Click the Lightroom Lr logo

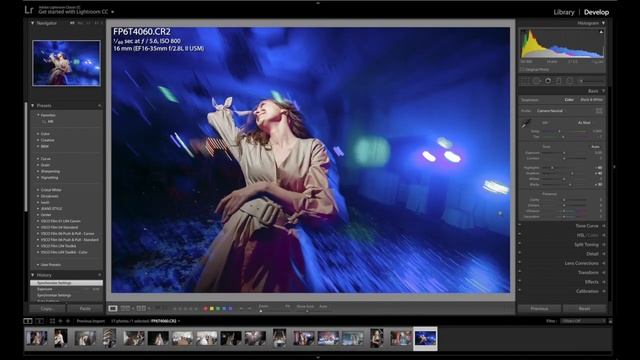pyautogui.click(x=29, y=10)
